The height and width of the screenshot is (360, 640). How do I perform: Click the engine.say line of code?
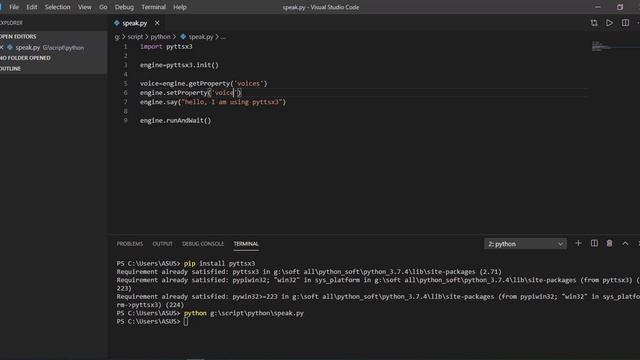[213, 102]
